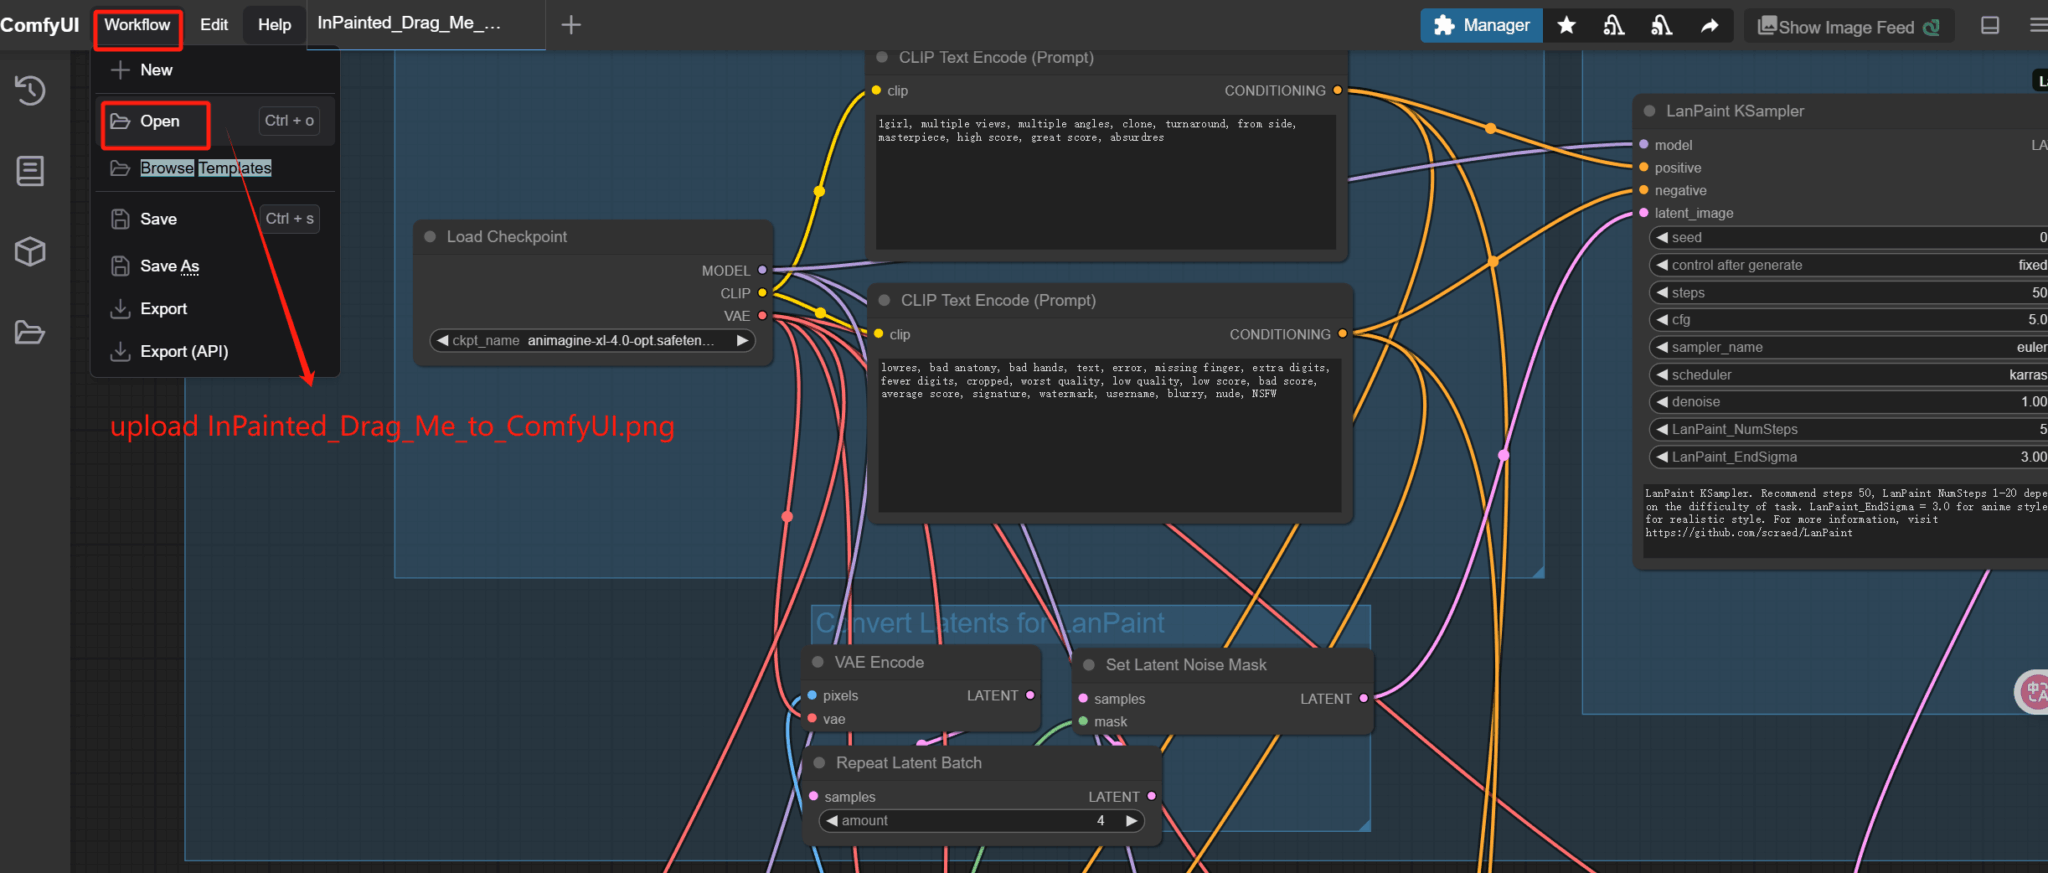This screenshot has width=2048, height=873.
Task: Select next checkpoint with ckpt_name right arrow
Action: [742, 341]
